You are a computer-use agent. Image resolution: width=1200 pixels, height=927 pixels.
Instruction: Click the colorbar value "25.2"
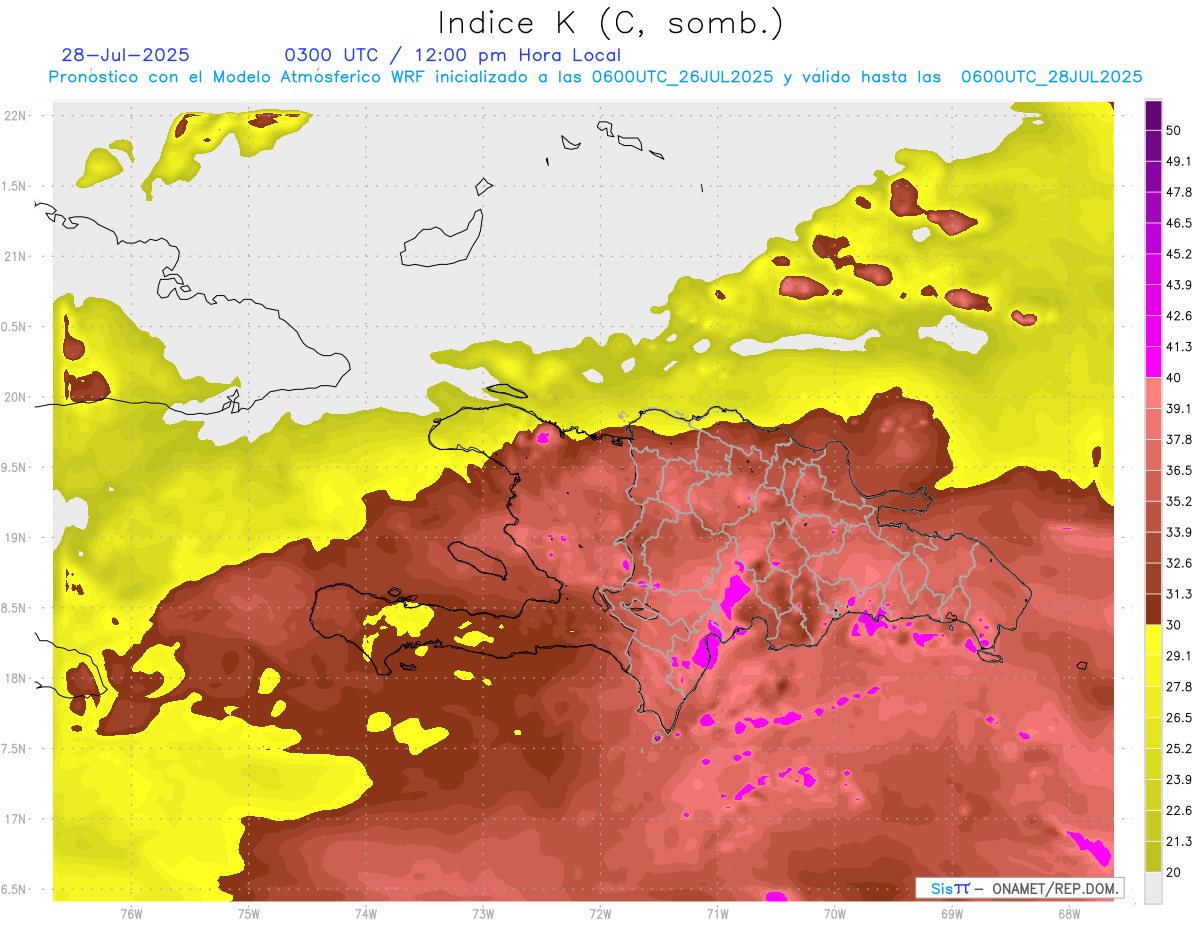1181,749
